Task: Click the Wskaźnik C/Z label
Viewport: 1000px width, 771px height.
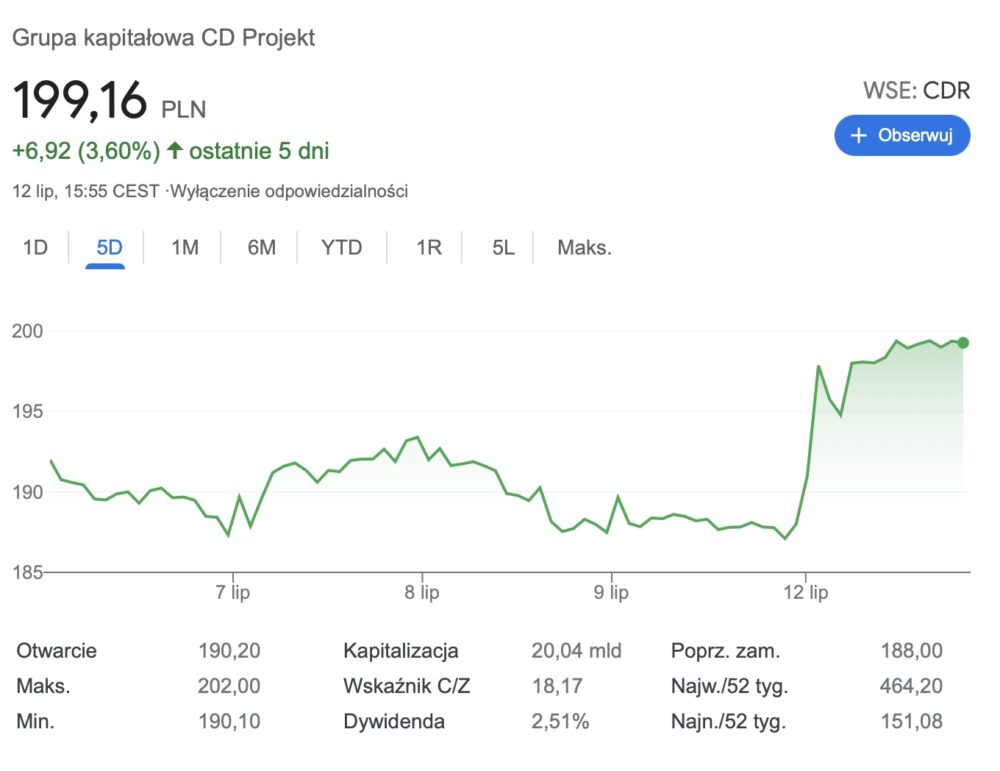Action: coord(406,686)
